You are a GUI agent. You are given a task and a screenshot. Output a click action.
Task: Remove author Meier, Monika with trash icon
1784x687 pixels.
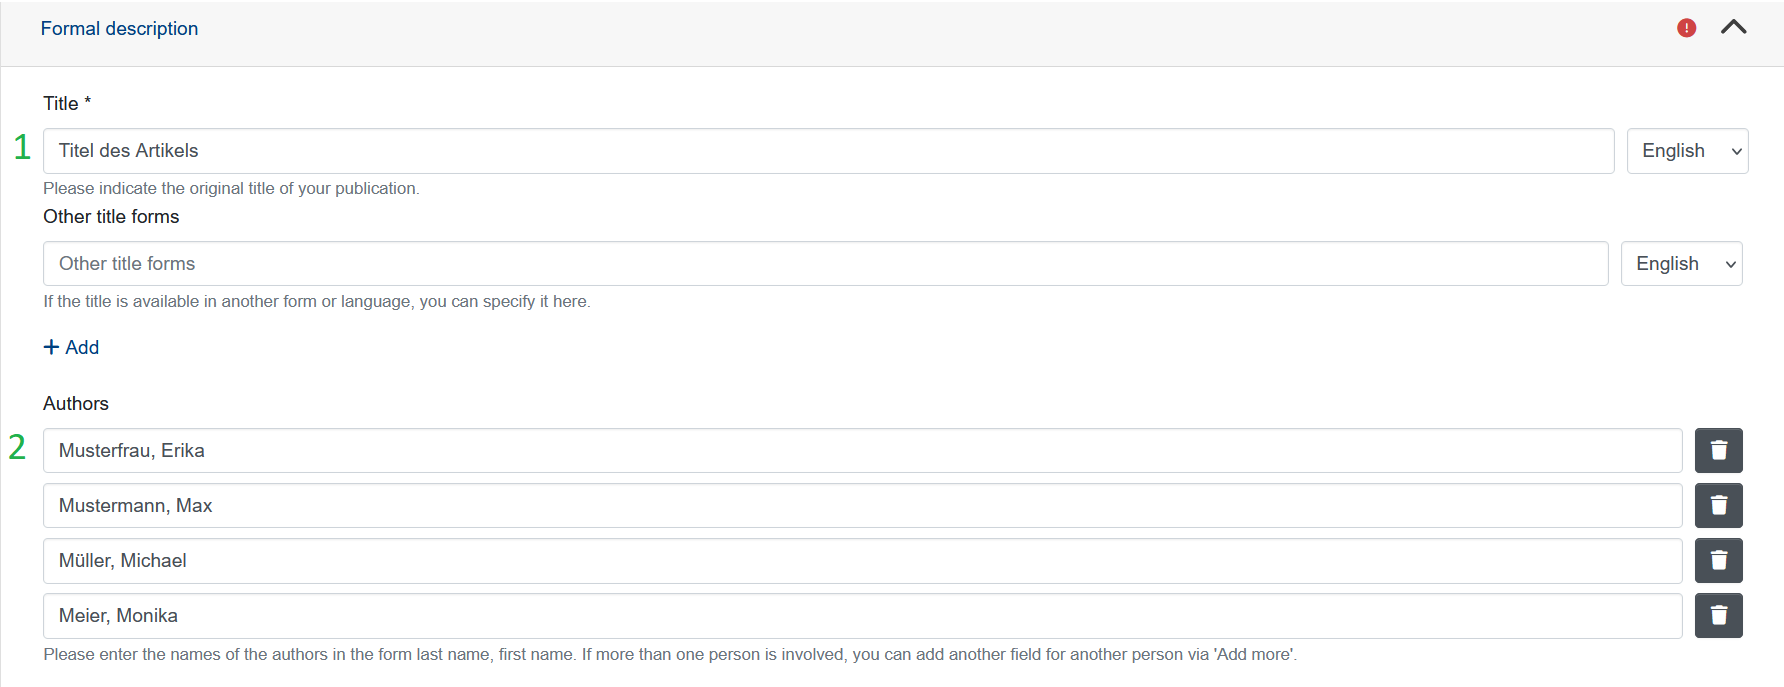coord(1718,616)
